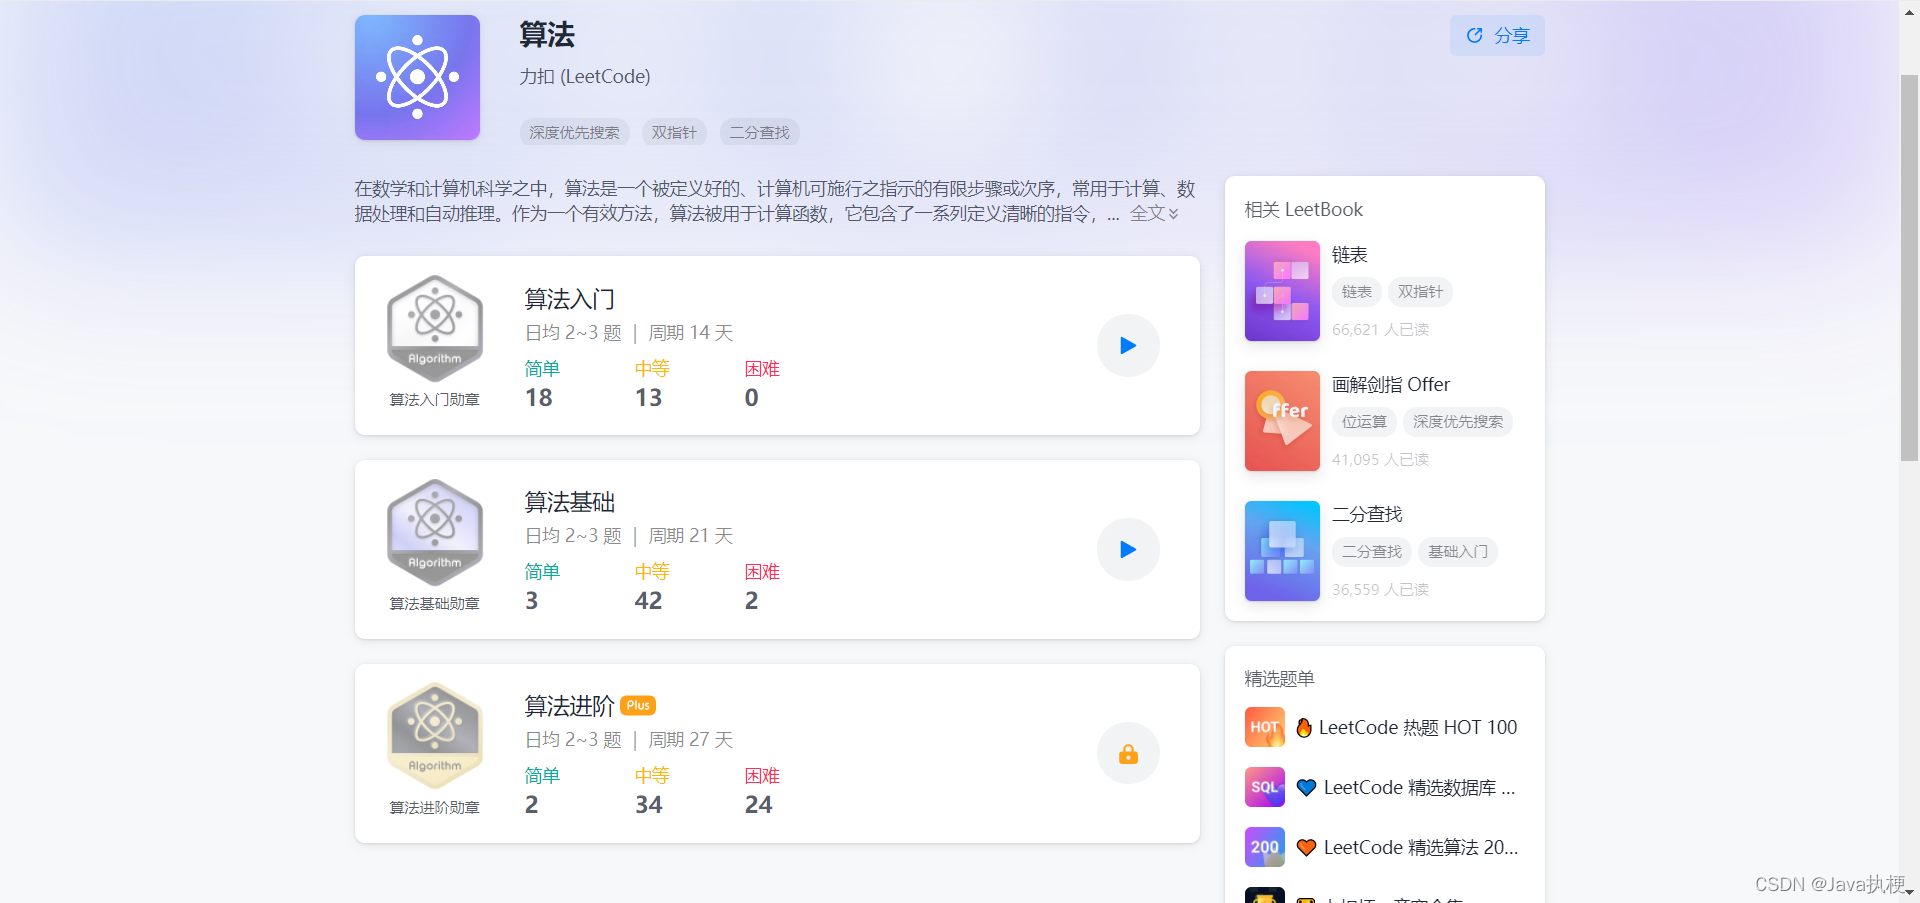The height and width of the screenshot is (903, 1920).
Task: Click the vertical page scrollbar
Action: [x=1909, y=268]
